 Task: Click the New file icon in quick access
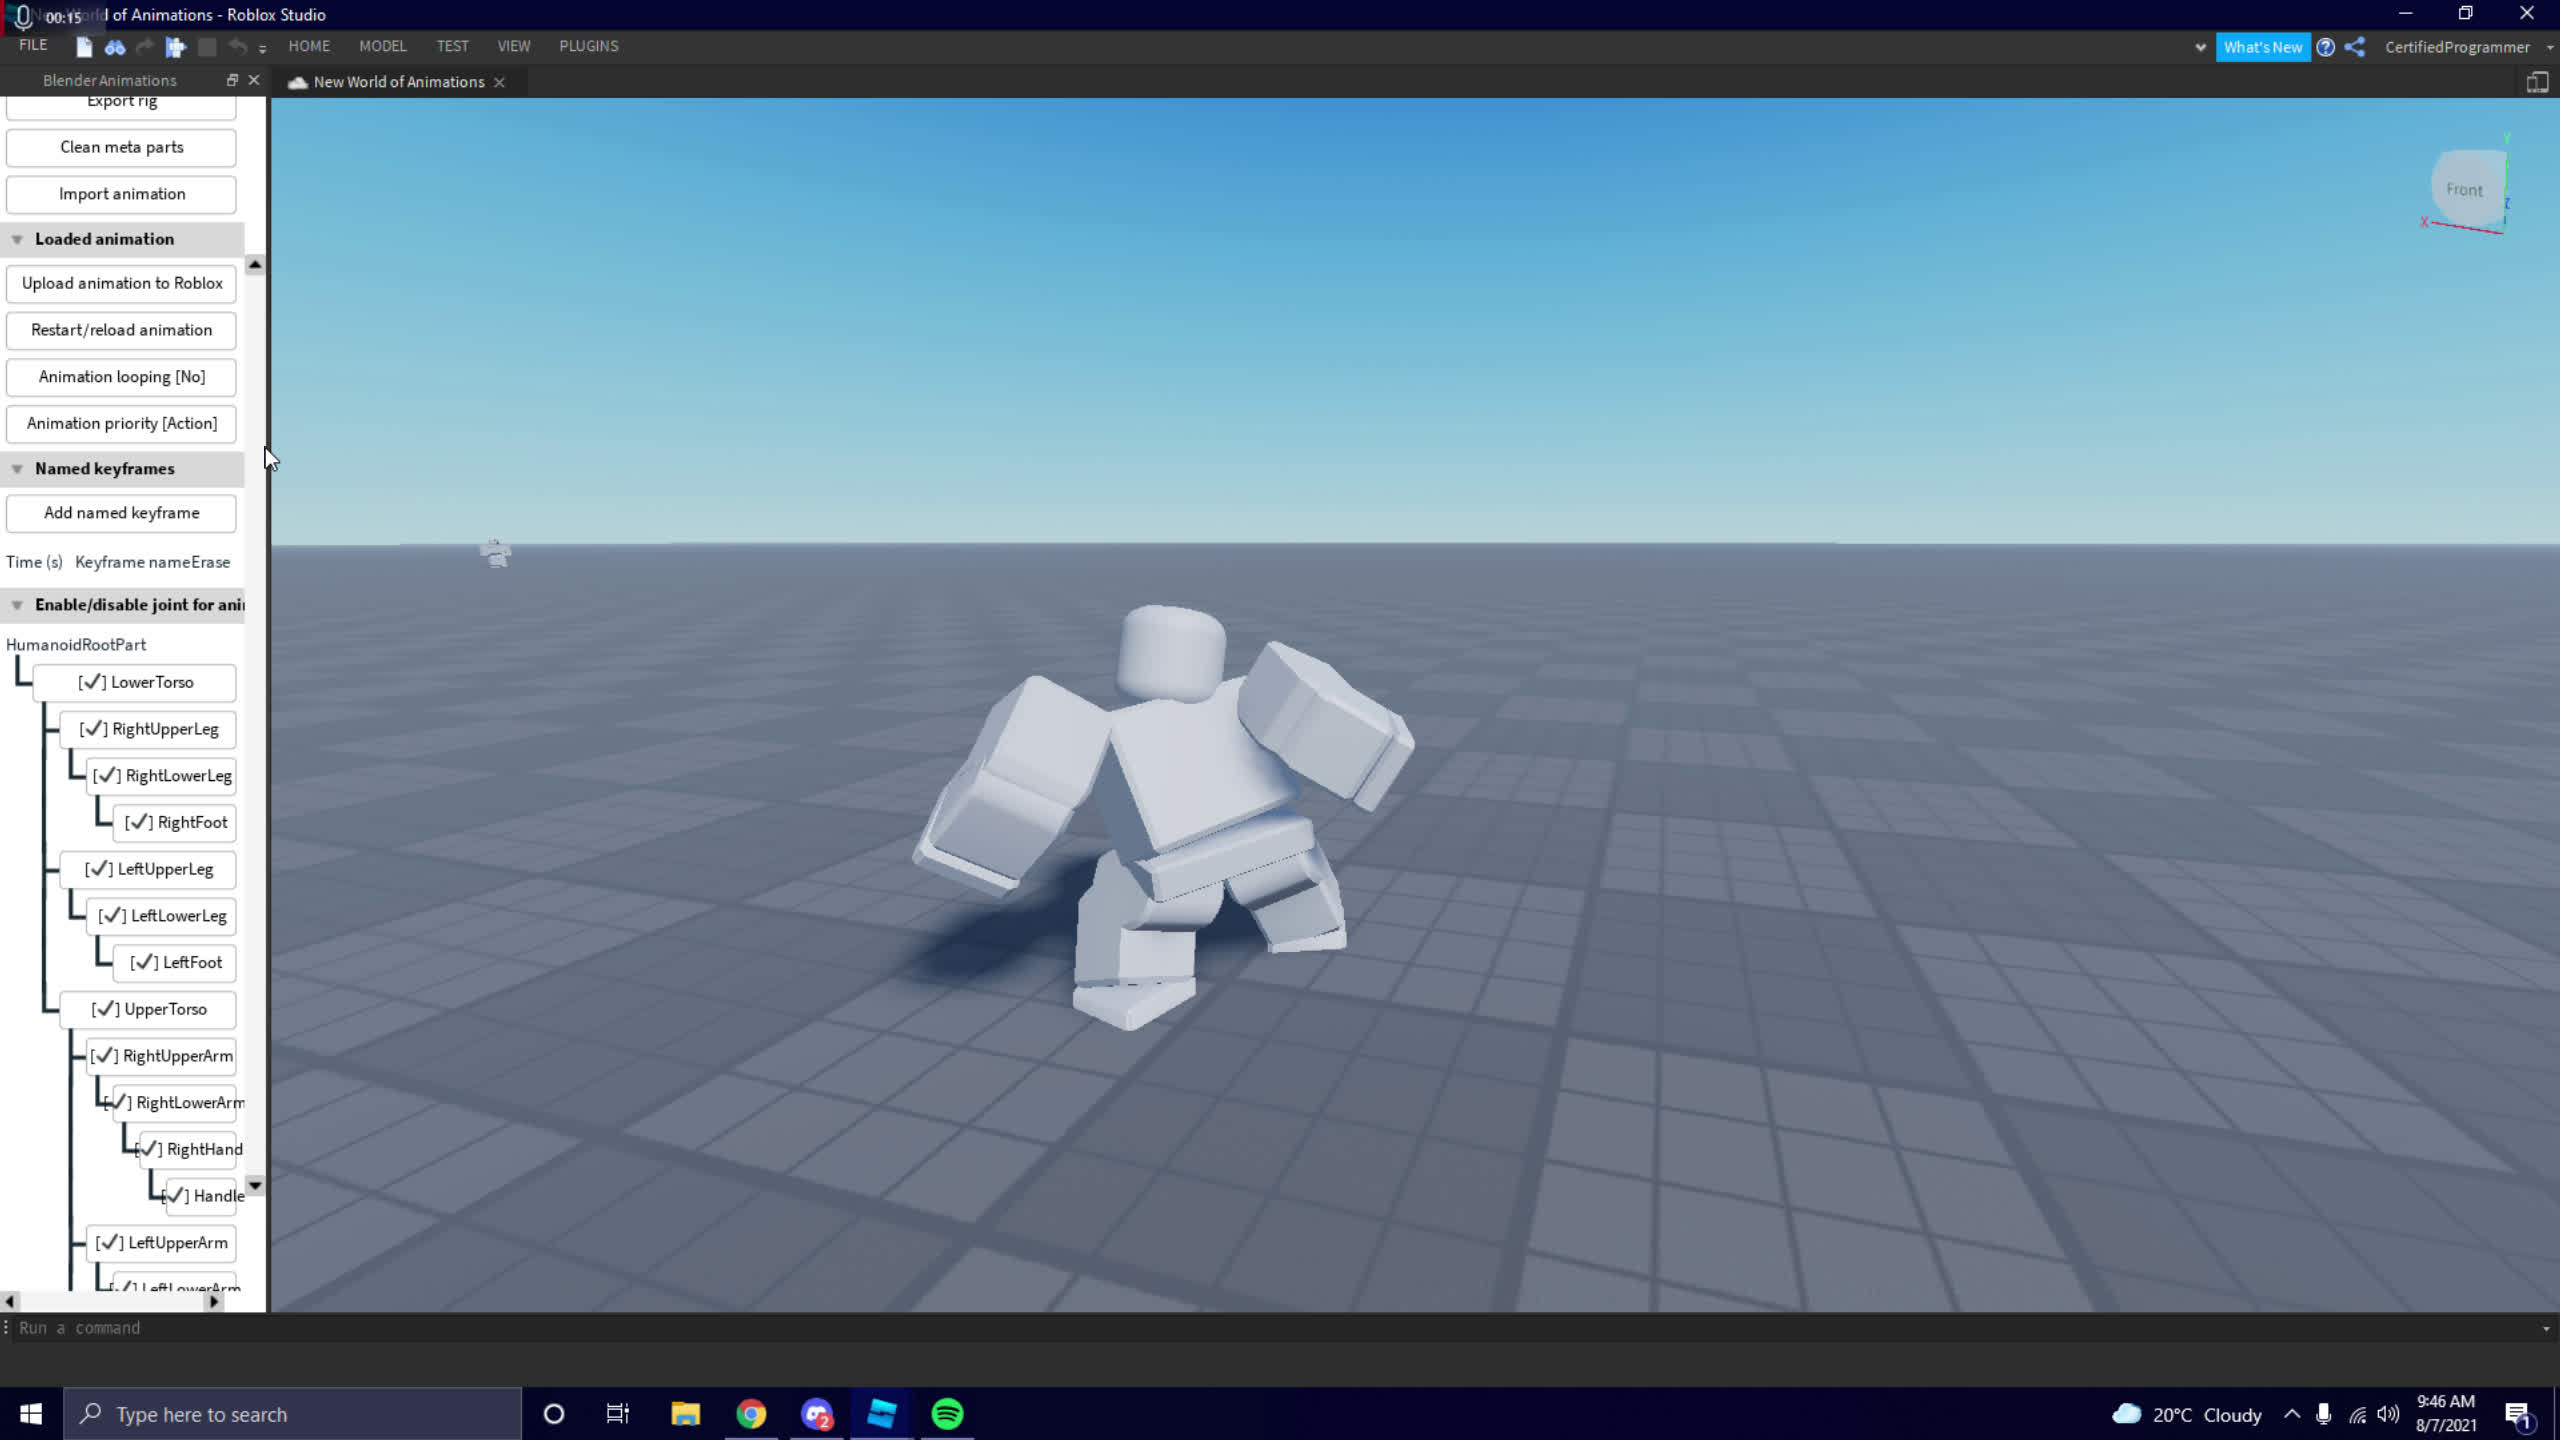84,47
